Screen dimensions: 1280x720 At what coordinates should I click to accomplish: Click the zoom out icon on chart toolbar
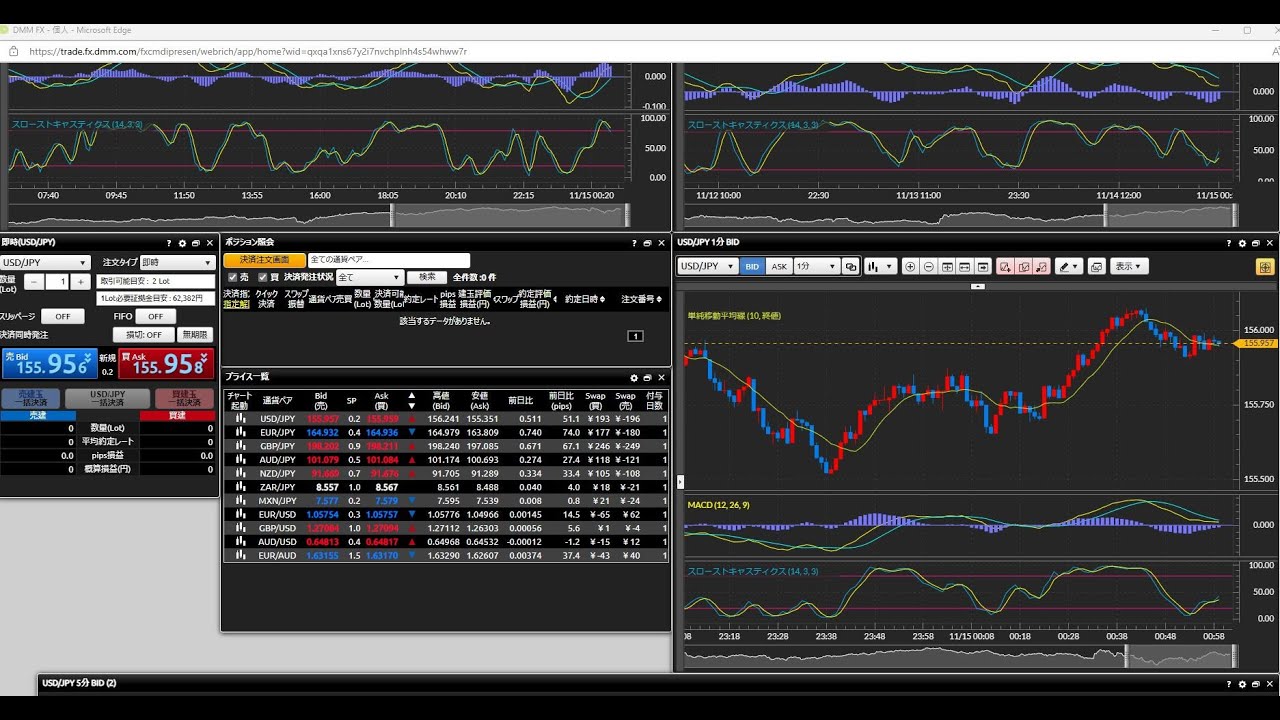pyautogui.click(x=928, y=267)
